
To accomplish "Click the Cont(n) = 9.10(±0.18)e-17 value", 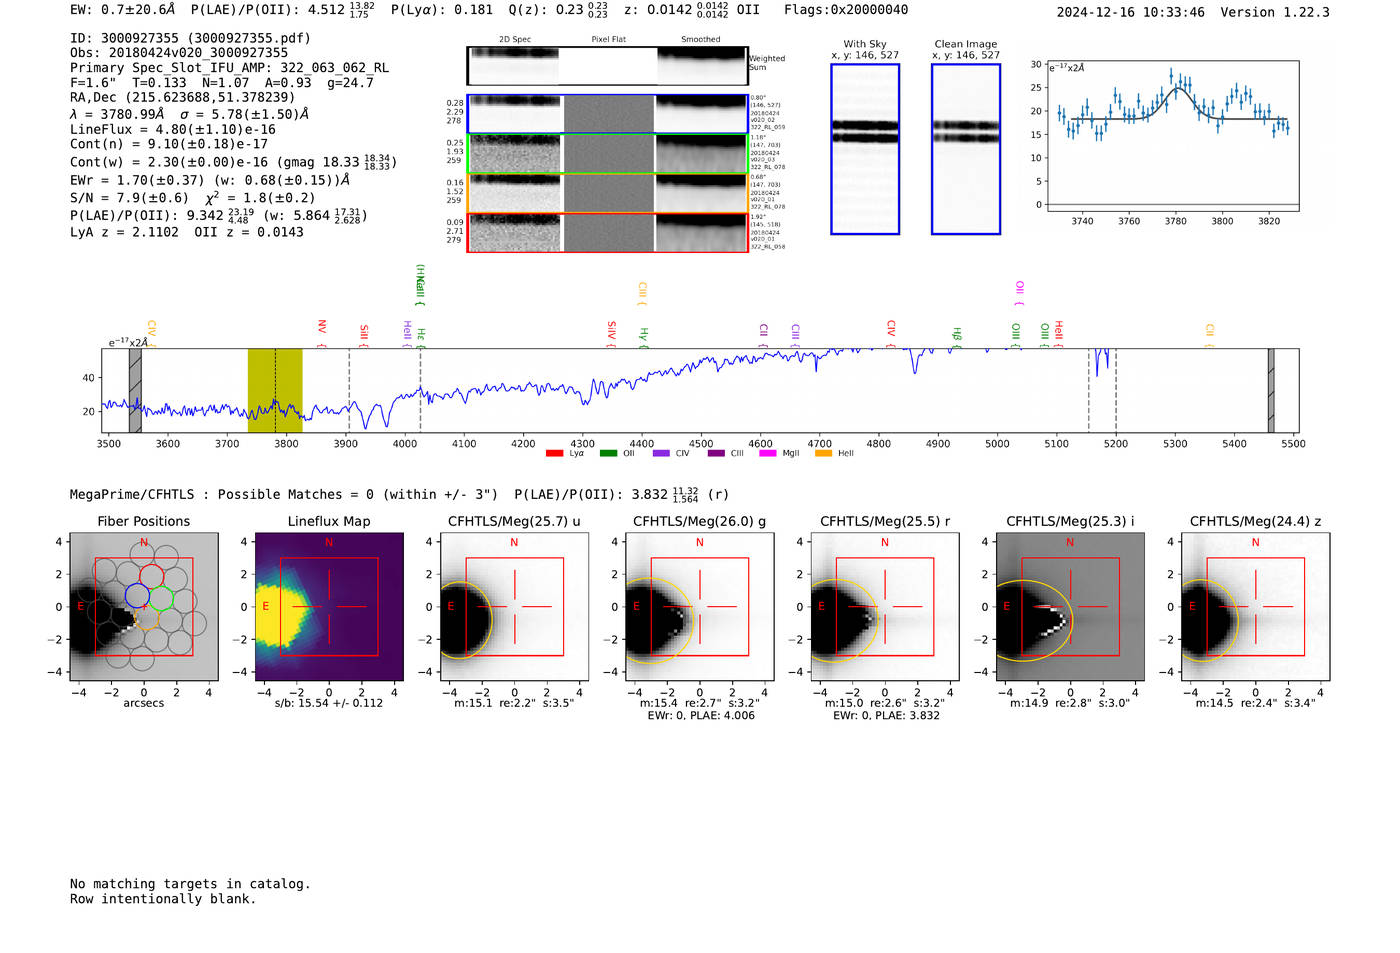I will point(169,144).
